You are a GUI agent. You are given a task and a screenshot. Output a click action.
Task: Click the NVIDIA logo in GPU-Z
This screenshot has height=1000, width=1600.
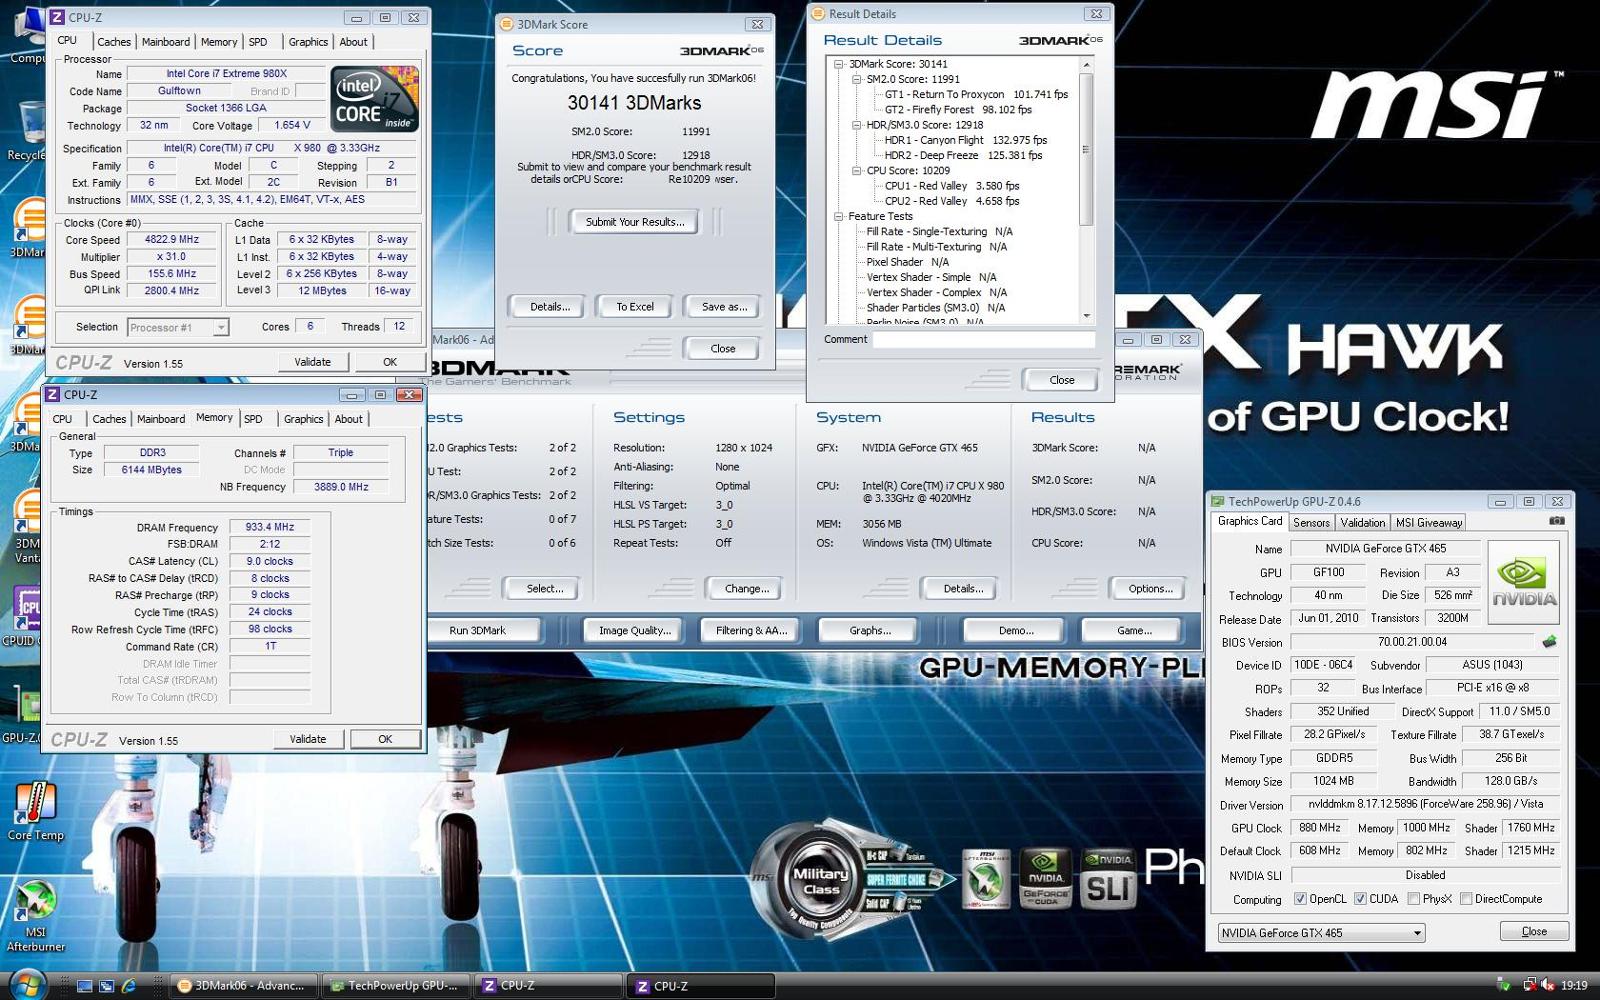pos(1524,582)
